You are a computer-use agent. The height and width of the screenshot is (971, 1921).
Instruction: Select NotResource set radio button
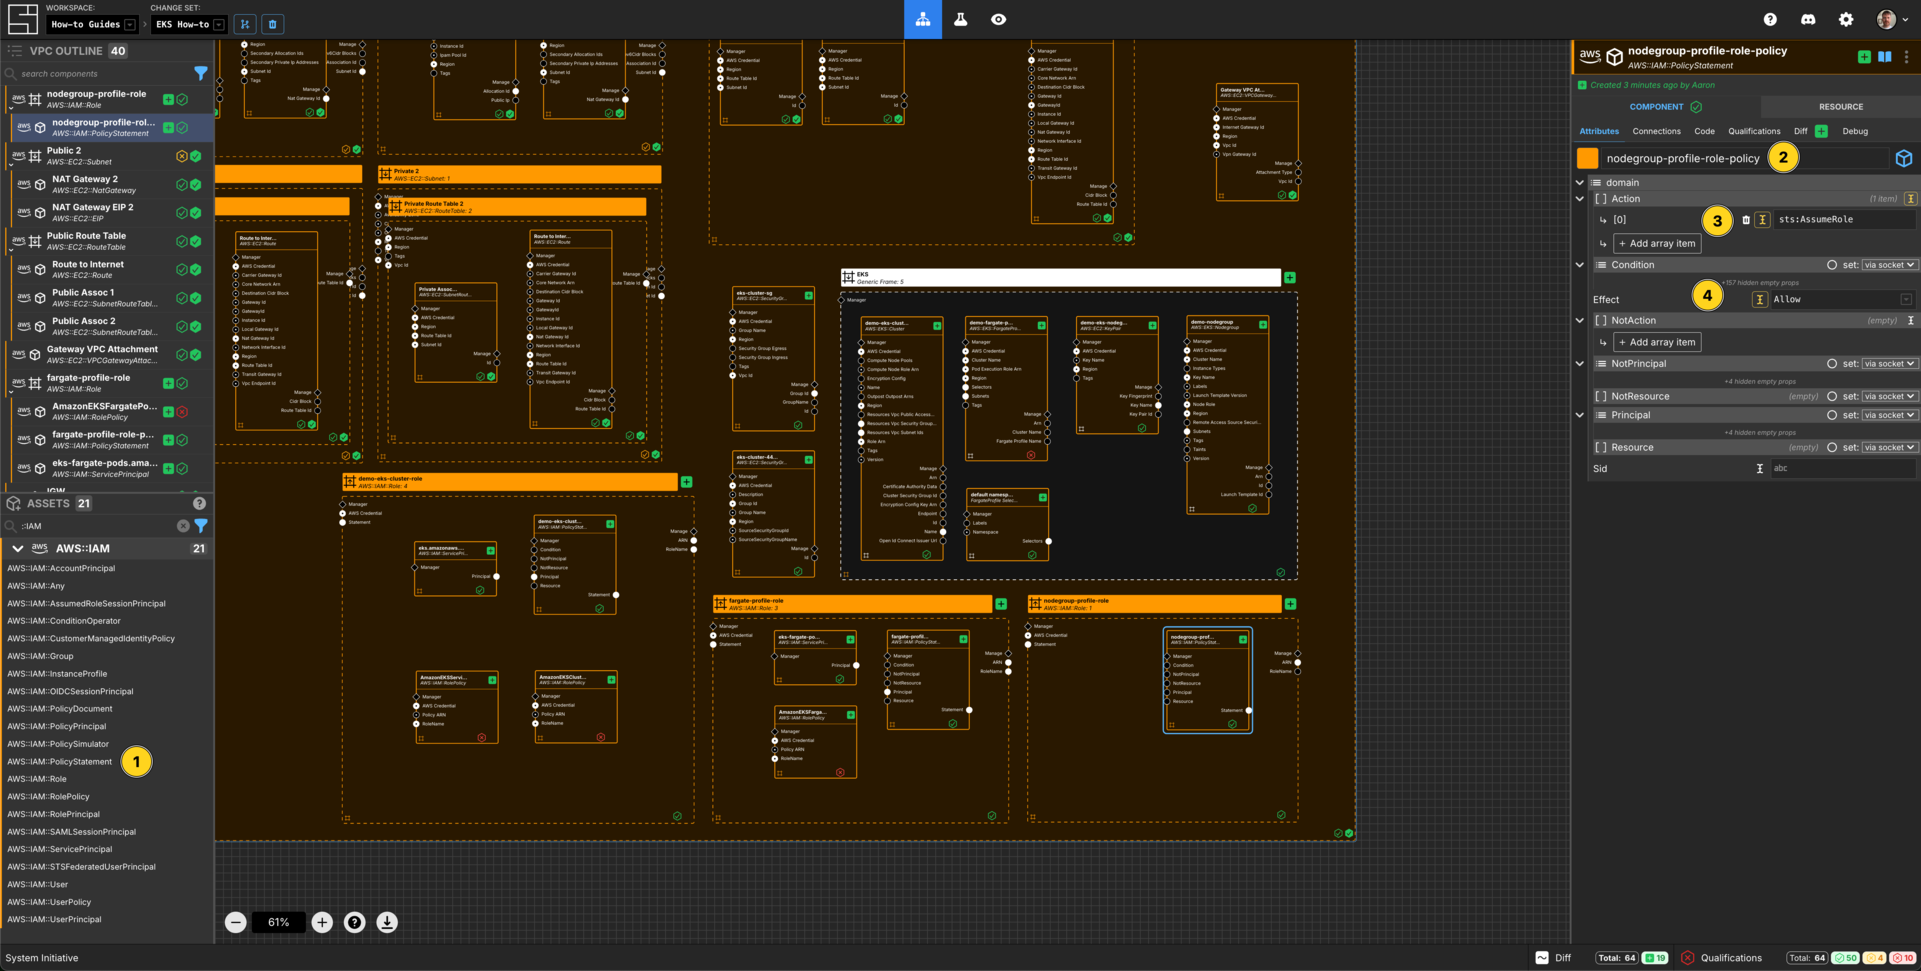(1832, 396)
